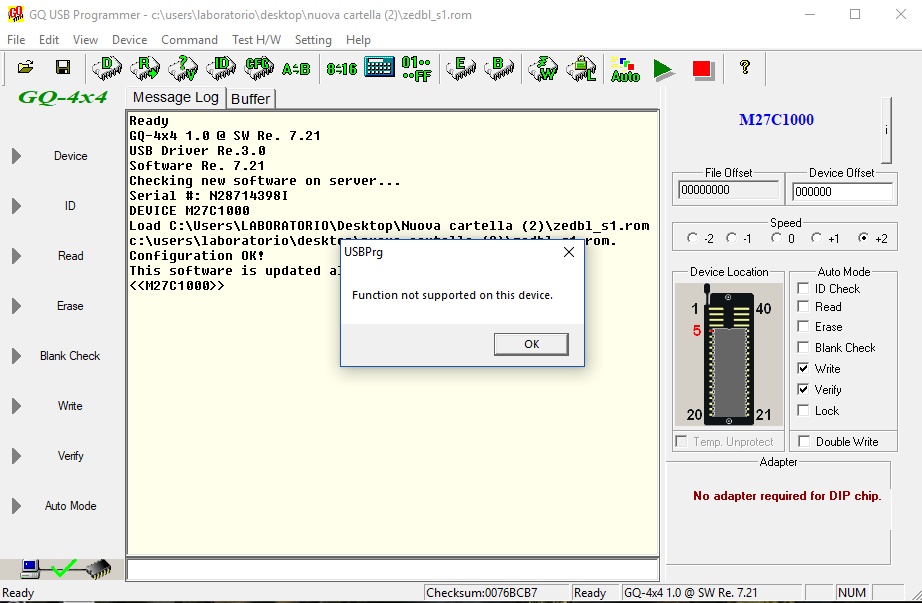922x603 pixels.
Task: Click the Erase chip toolbar icon
Action: point(461,68)
